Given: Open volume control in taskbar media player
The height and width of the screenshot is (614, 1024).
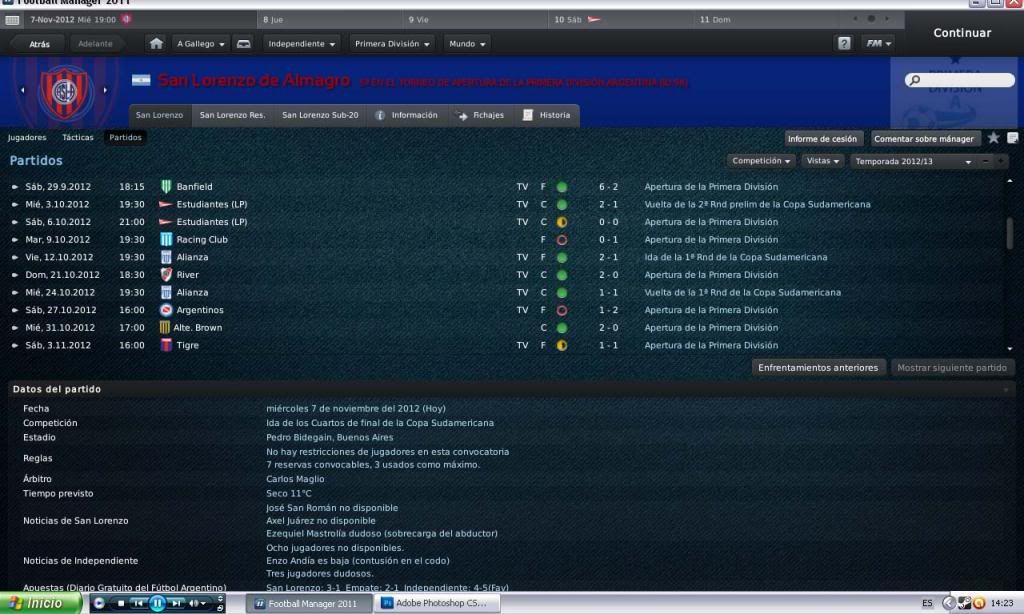Looking at the screenshot, I should [197, 604].
